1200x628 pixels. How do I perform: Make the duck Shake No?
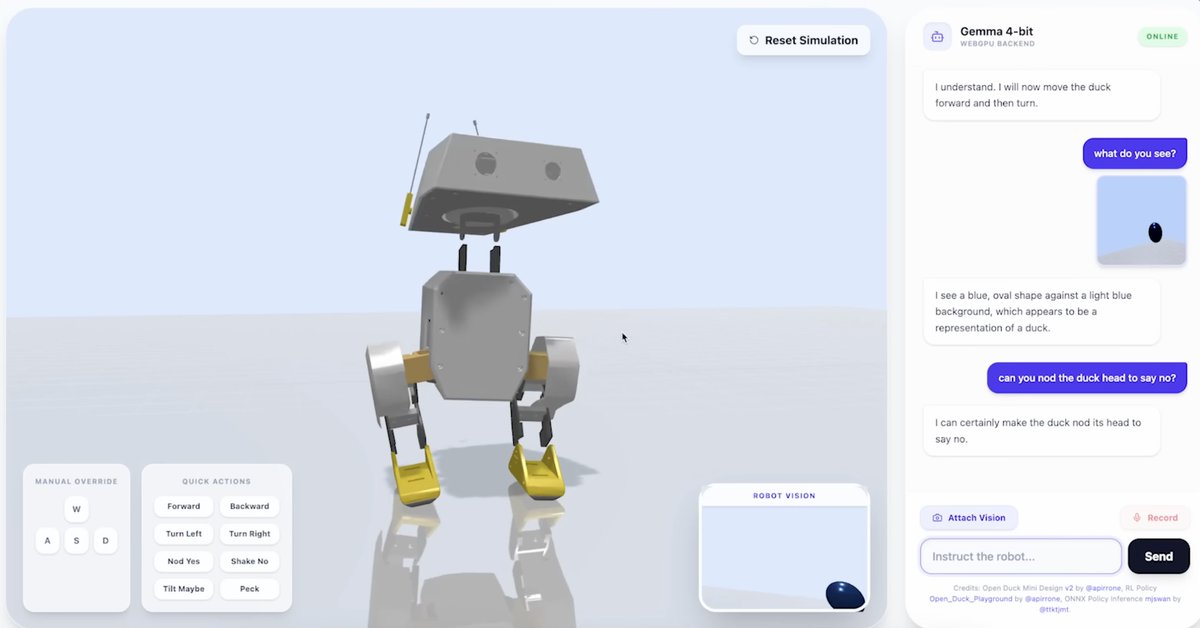248,561
